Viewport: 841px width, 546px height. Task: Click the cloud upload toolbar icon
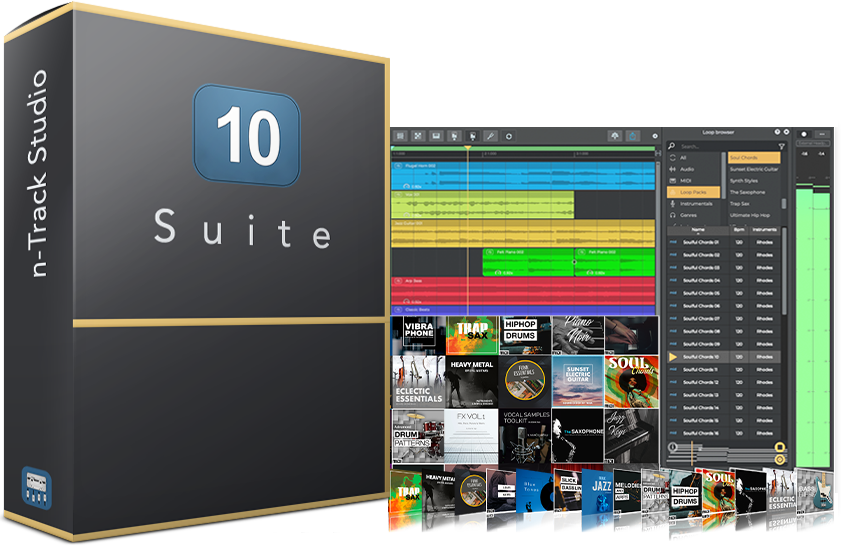(615, 136)
